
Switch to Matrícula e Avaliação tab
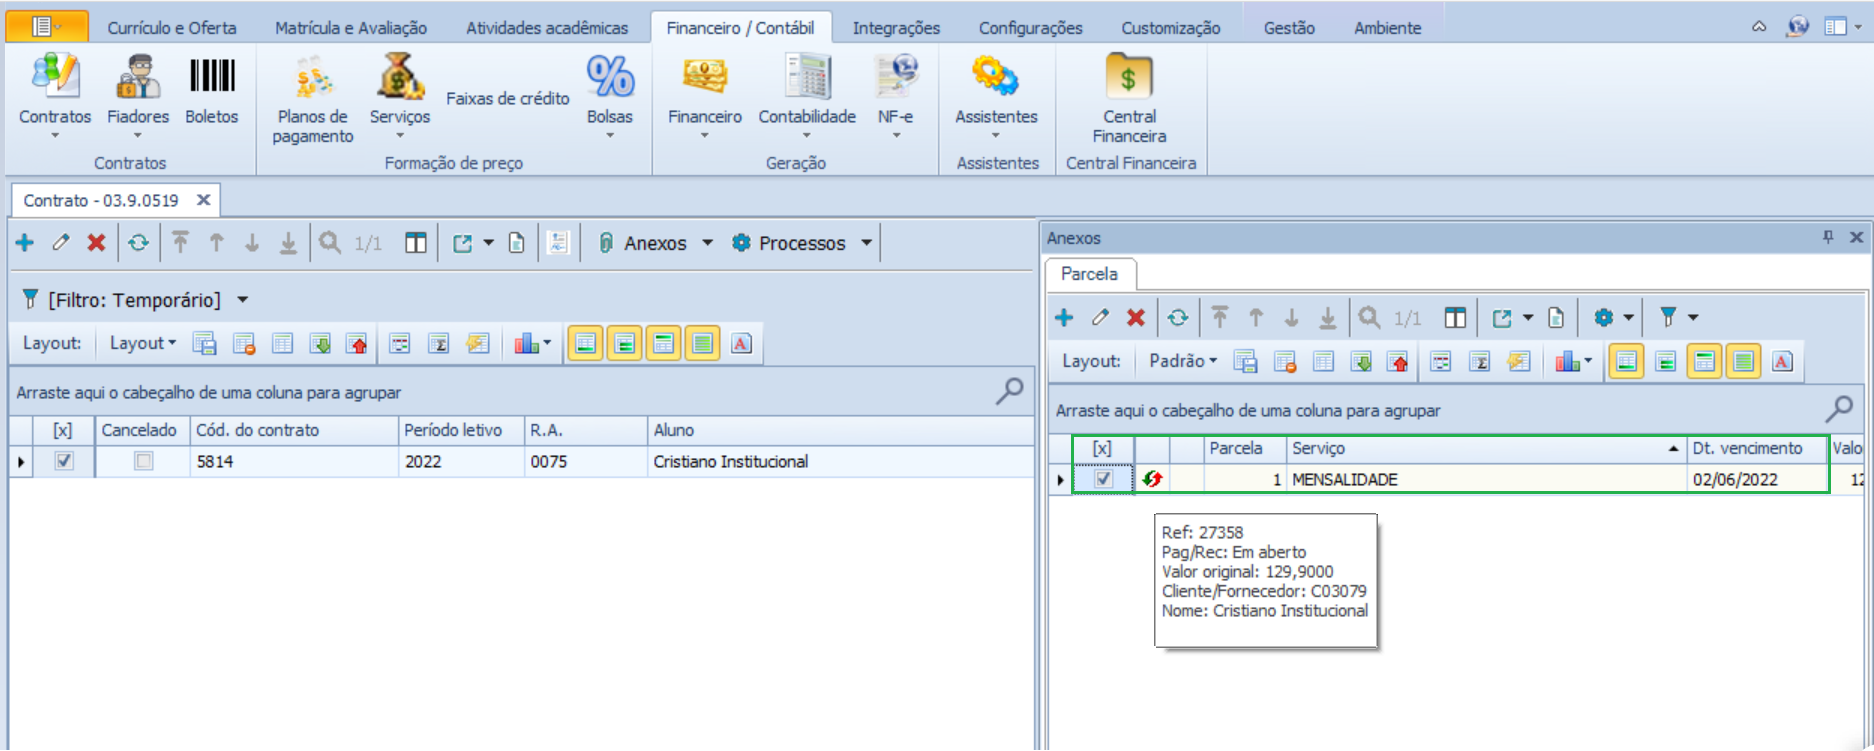(x=351, y=28)
